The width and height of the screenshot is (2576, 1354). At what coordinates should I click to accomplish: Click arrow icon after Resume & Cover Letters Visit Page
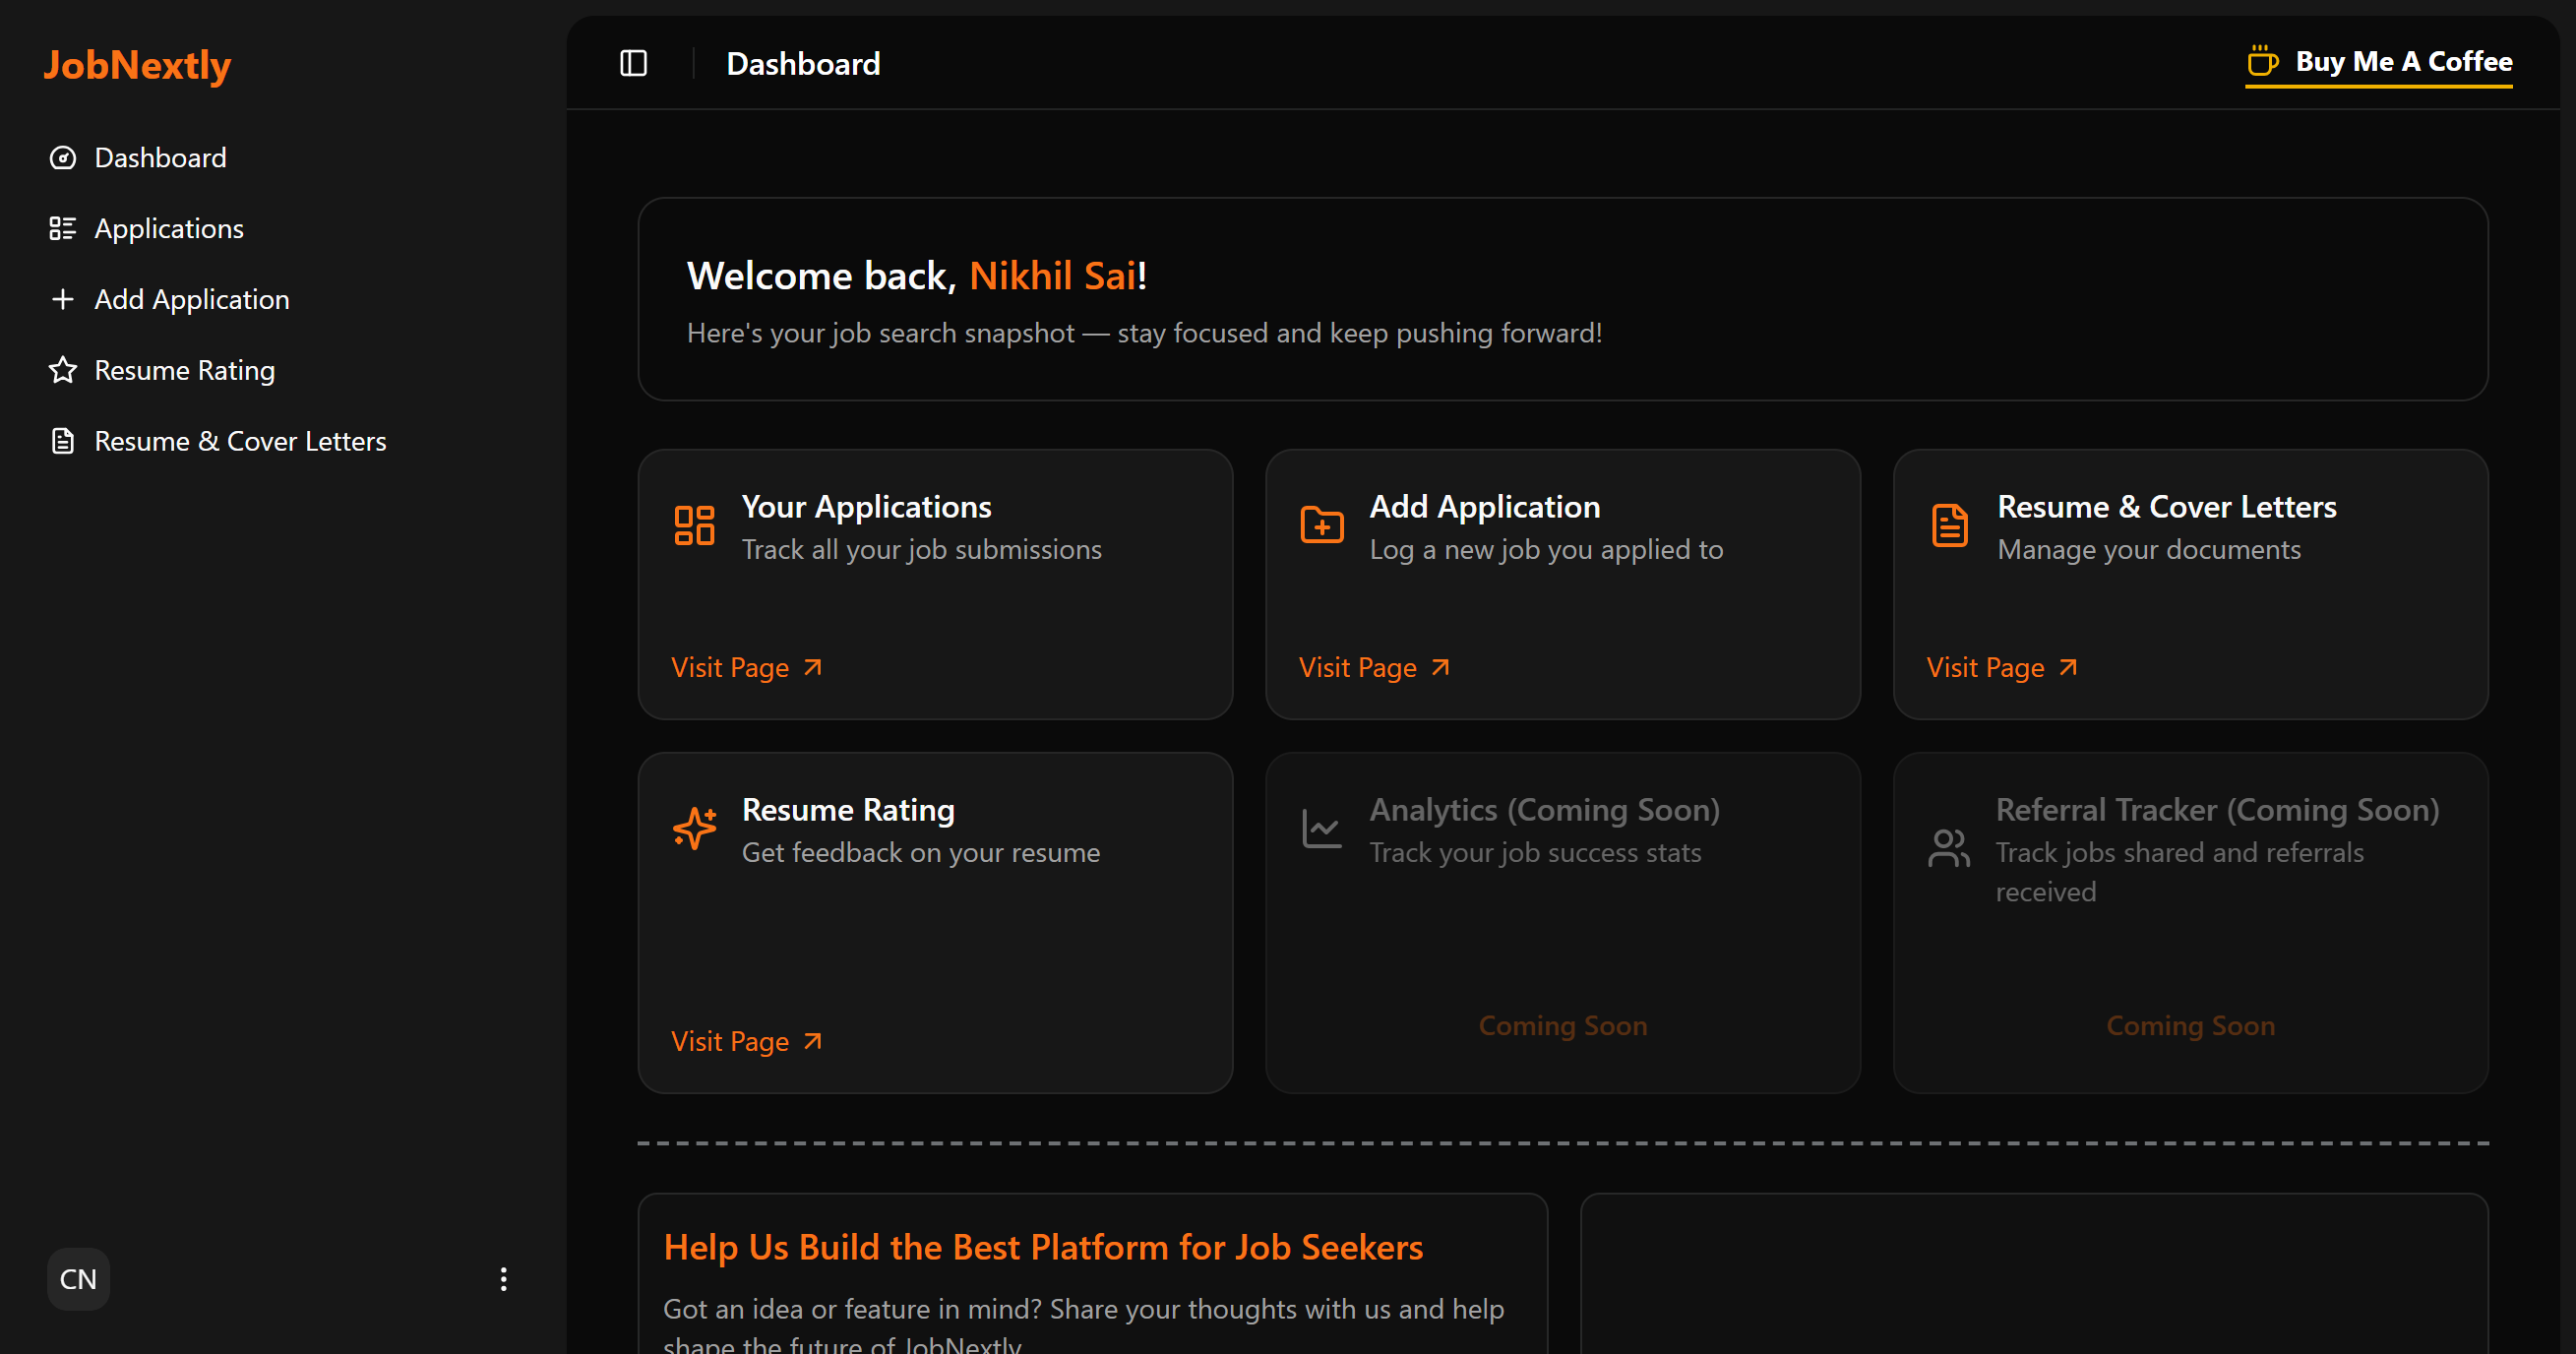tap(2068, 667)
